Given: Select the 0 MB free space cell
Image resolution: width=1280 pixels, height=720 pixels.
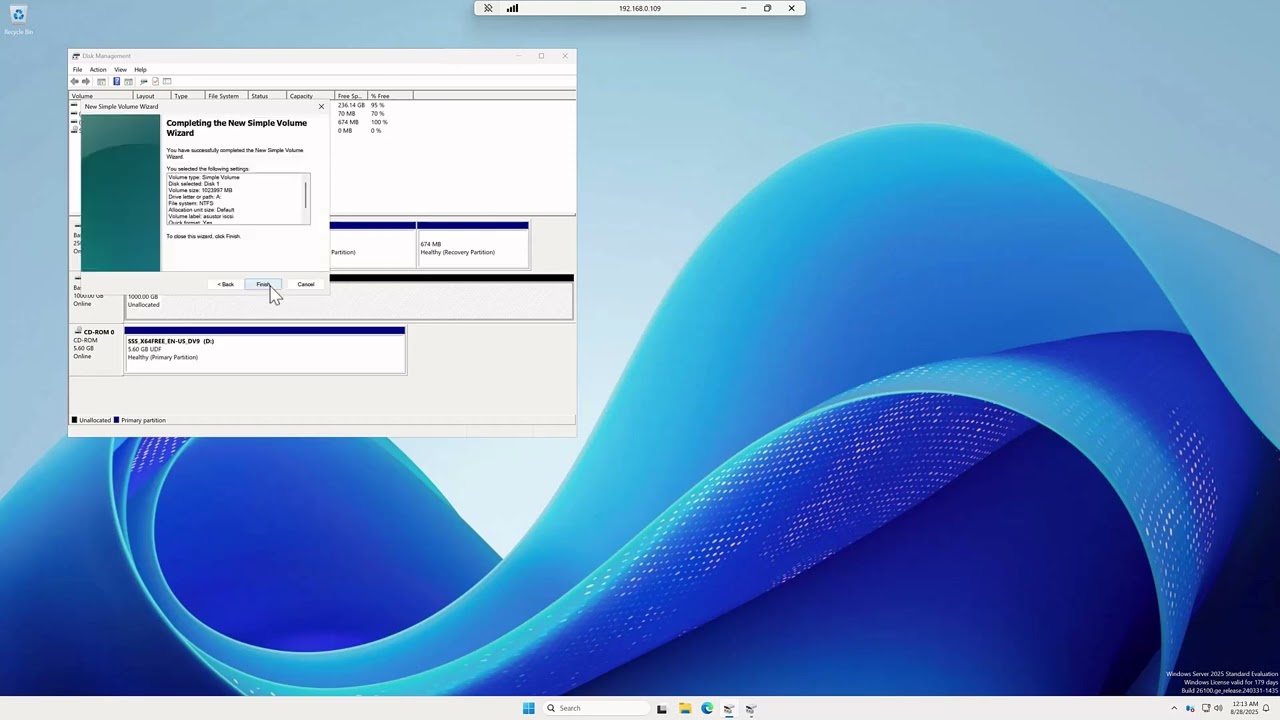Looking at the screenshot, I should coord(345,131).
